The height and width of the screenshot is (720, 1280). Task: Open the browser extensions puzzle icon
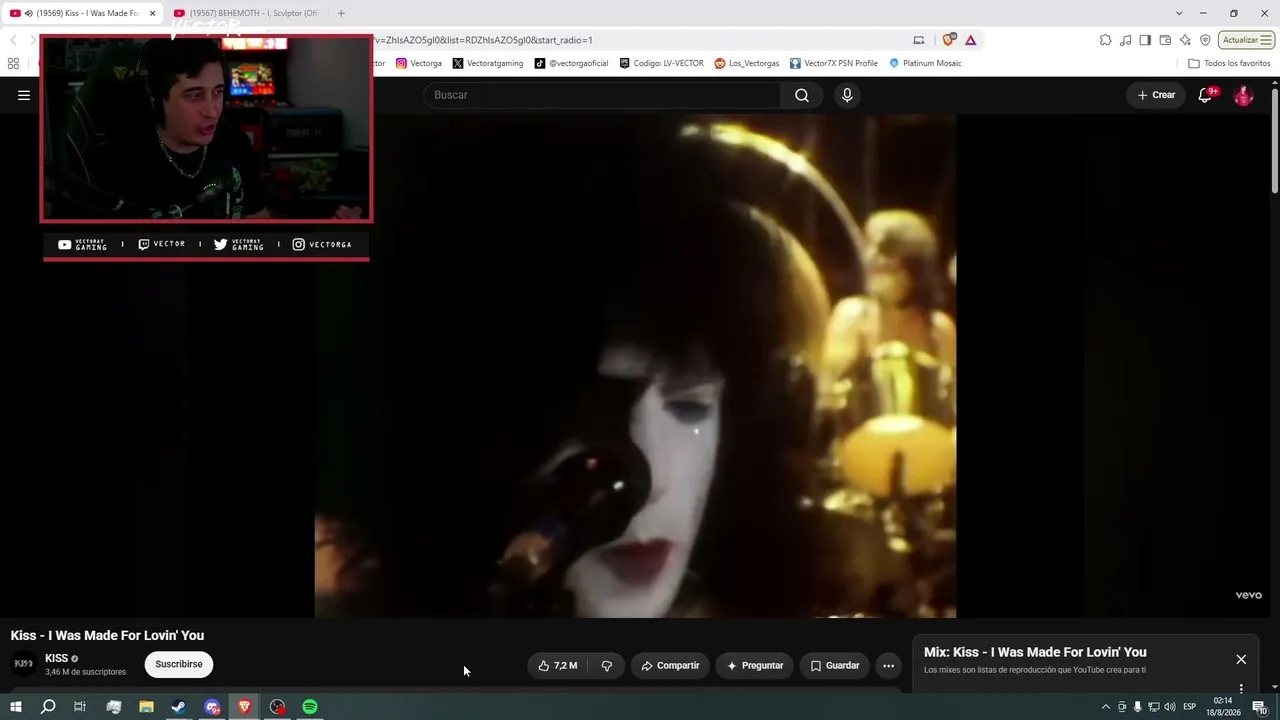pos(1105,40)
